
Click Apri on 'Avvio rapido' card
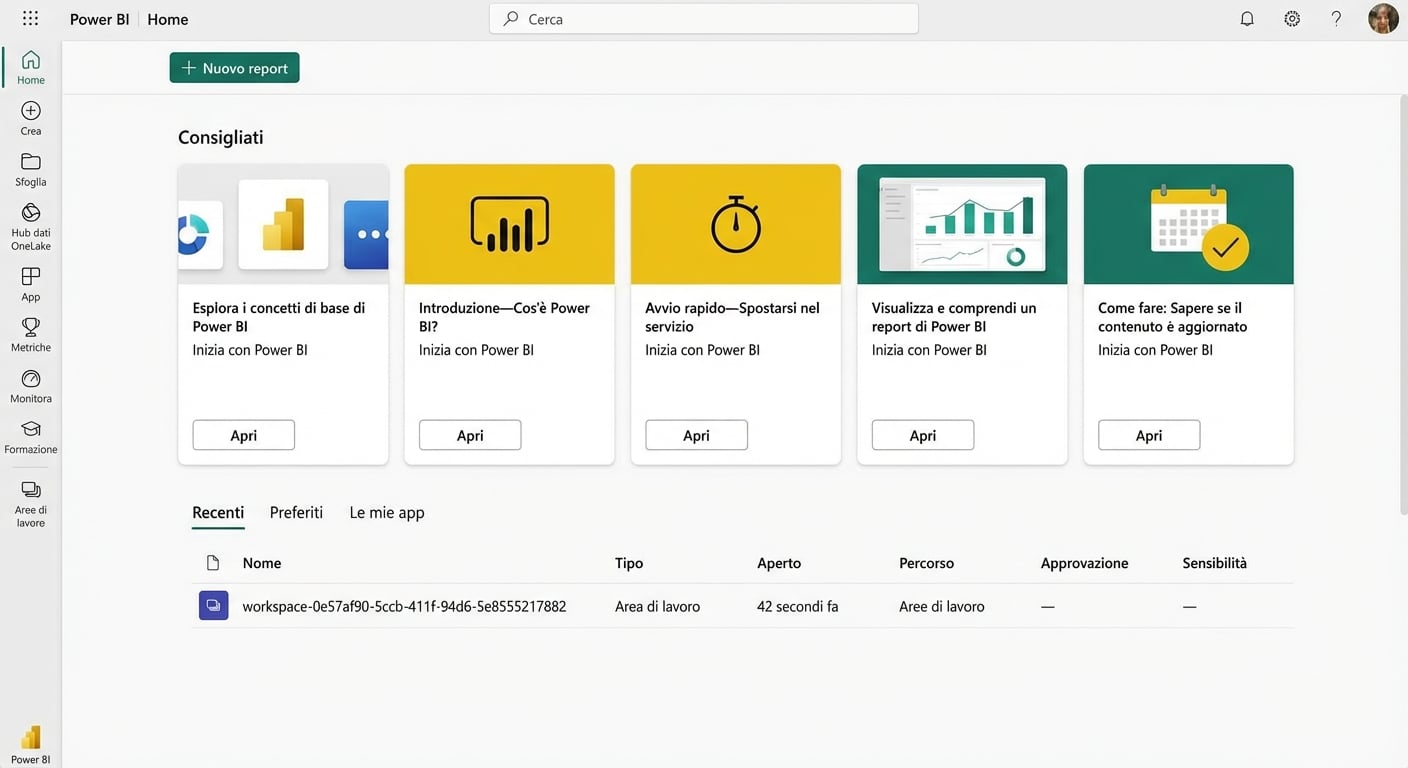coord(696,435)
